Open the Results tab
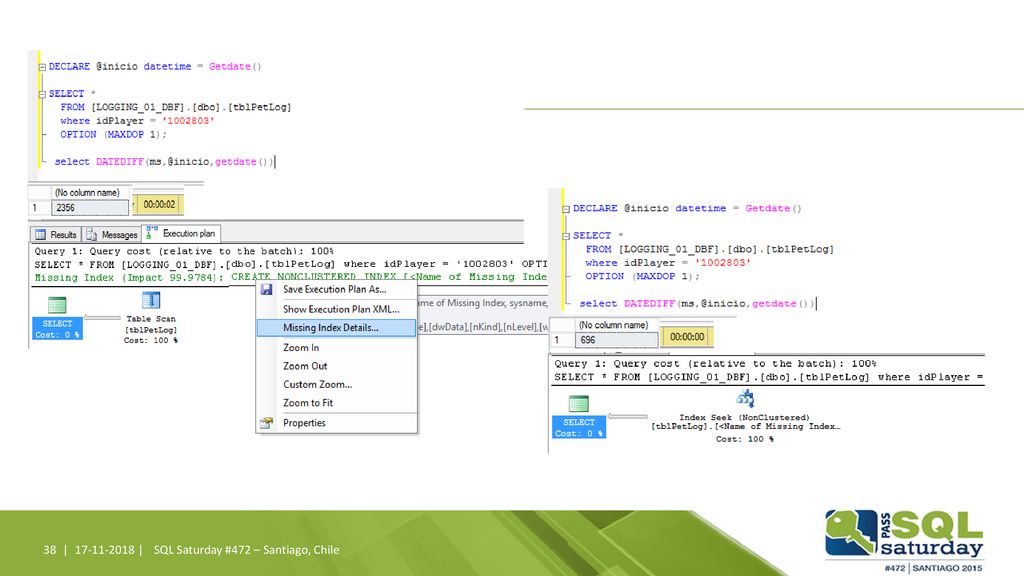1024x576 pixels. coord(56,234)
